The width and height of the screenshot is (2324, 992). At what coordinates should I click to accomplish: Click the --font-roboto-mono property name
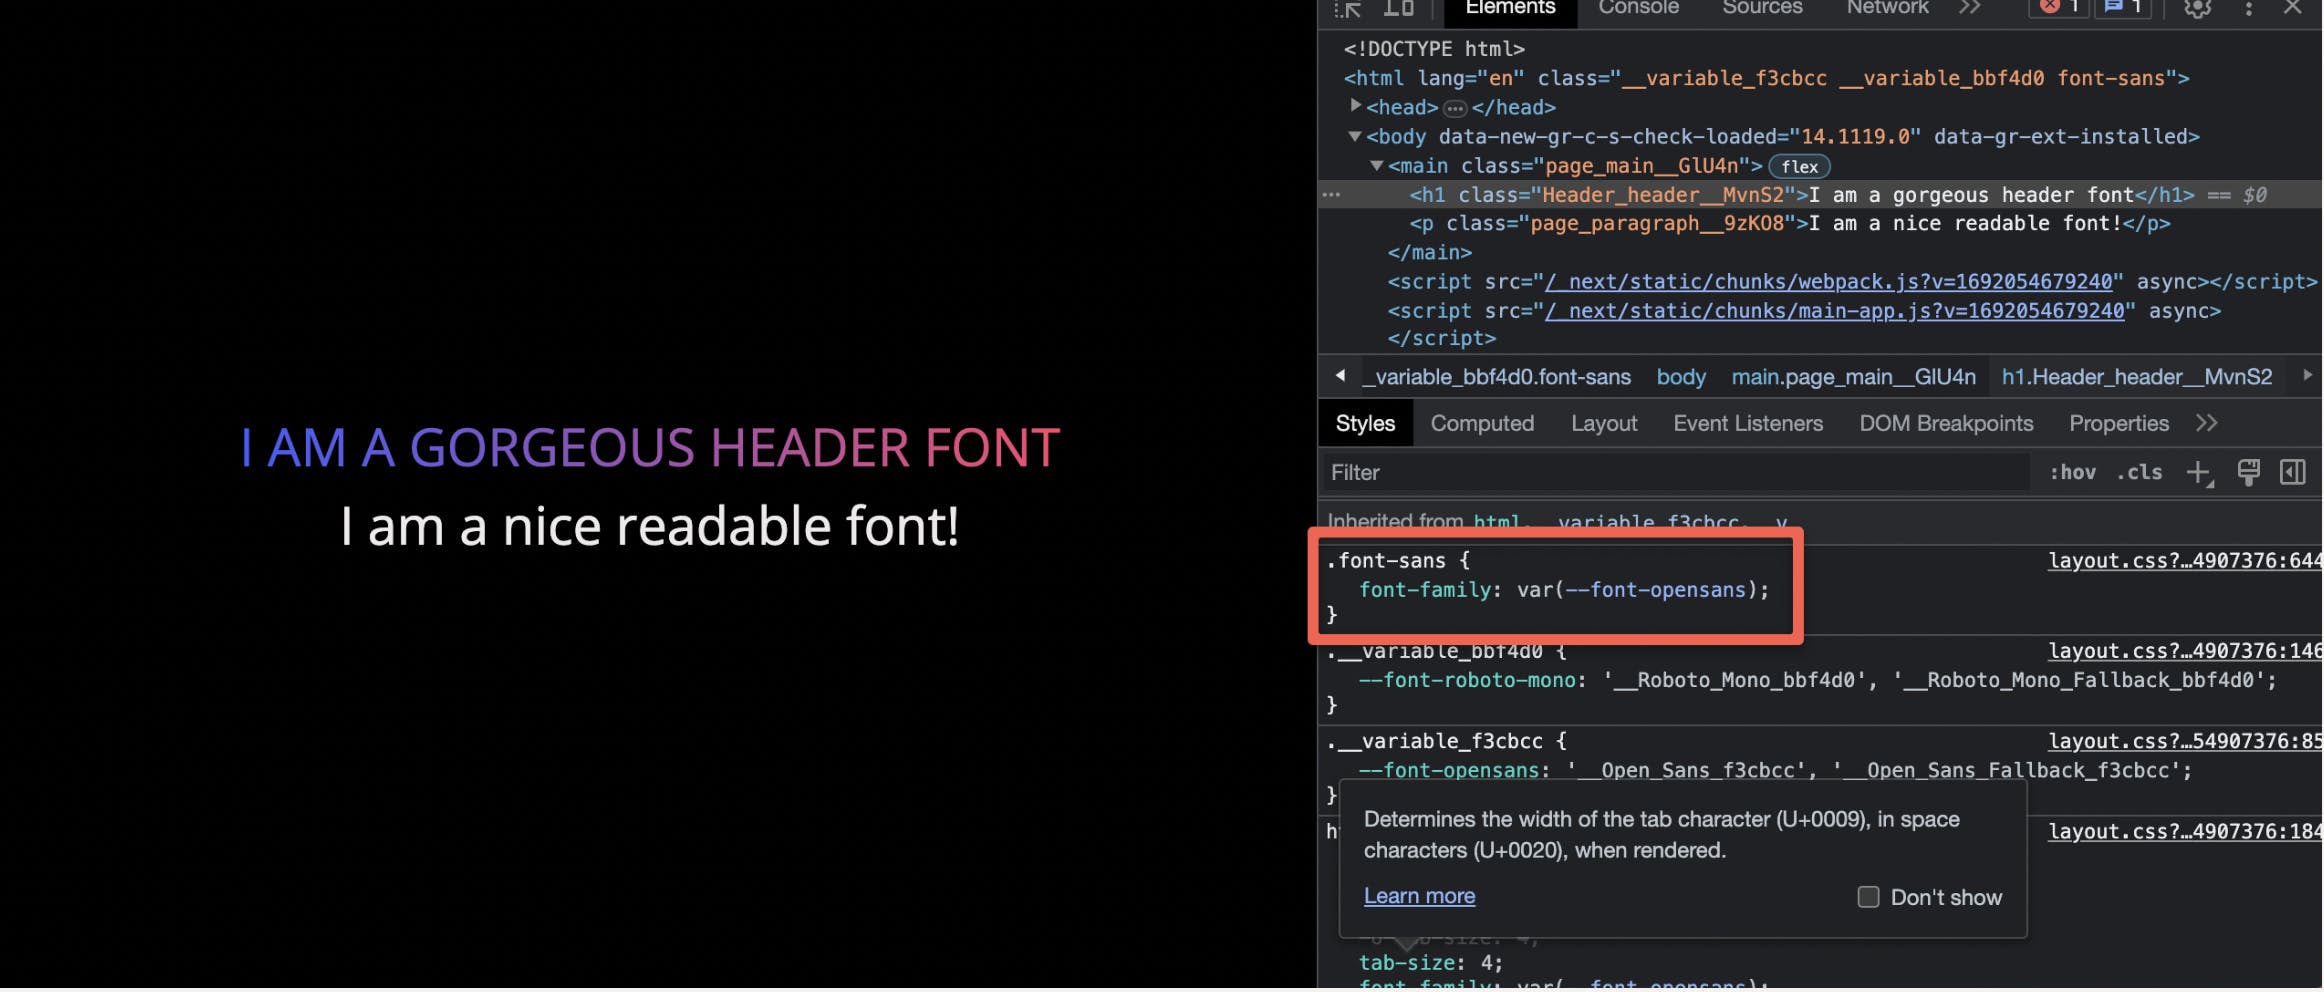click(1467, 681)
